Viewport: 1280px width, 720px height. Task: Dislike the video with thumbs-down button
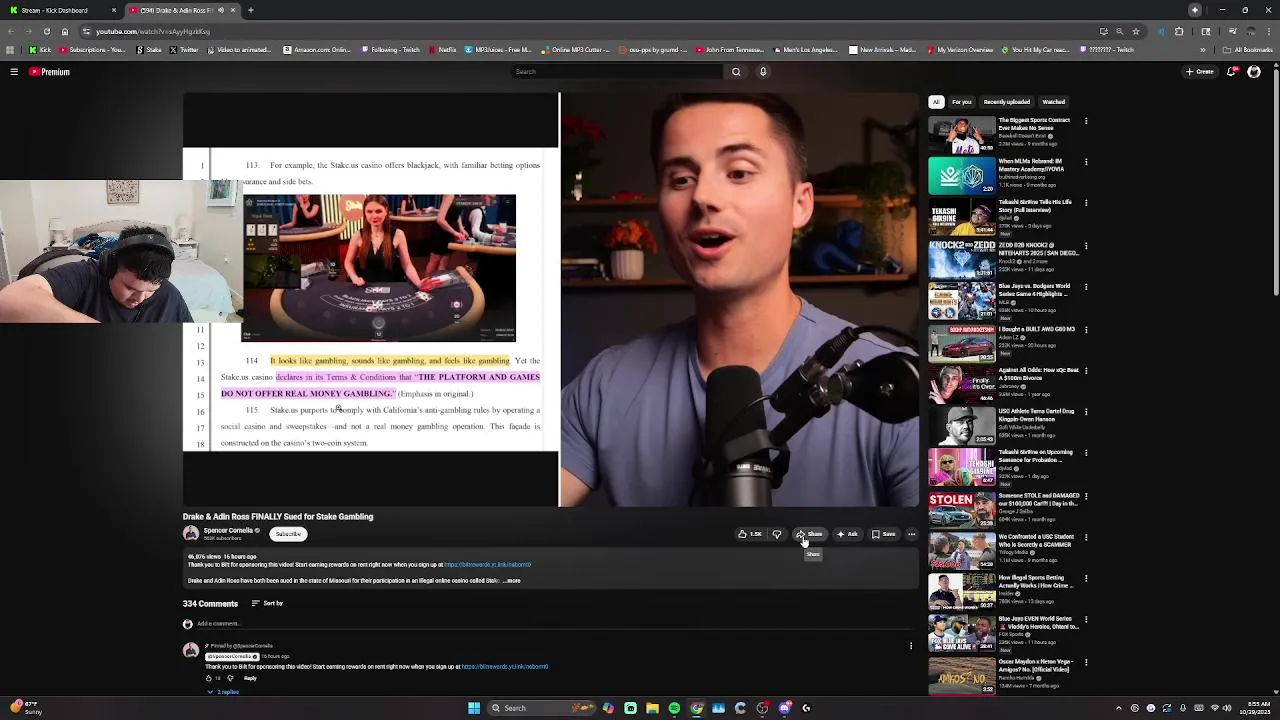click(x=777, y=534)
